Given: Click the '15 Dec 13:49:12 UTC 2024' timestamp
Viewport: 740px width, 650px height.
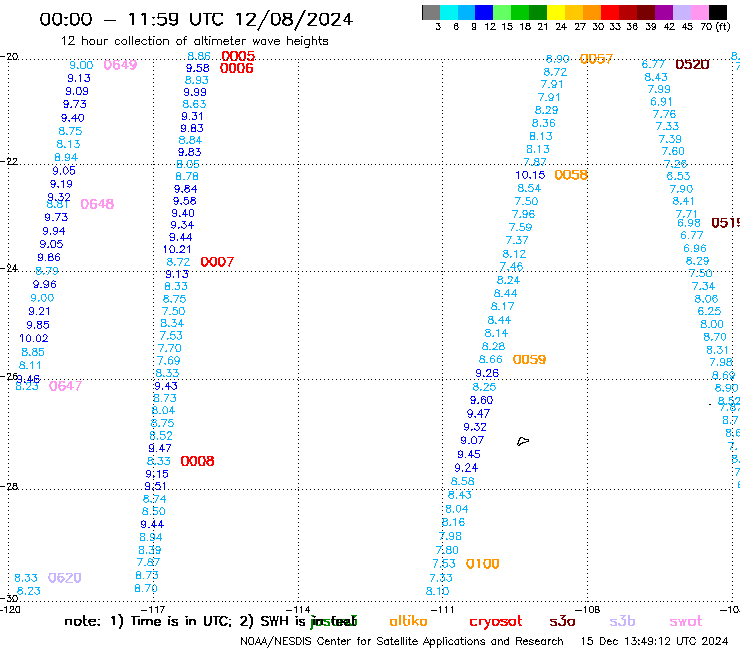Looking at the screenshot, I should pyautogui.click(x=654, y=642).
